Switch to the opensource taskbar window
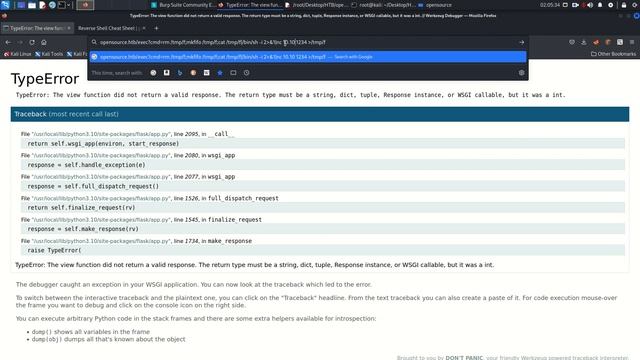Screen dimensions: 640x360 [x=435, y=5]
